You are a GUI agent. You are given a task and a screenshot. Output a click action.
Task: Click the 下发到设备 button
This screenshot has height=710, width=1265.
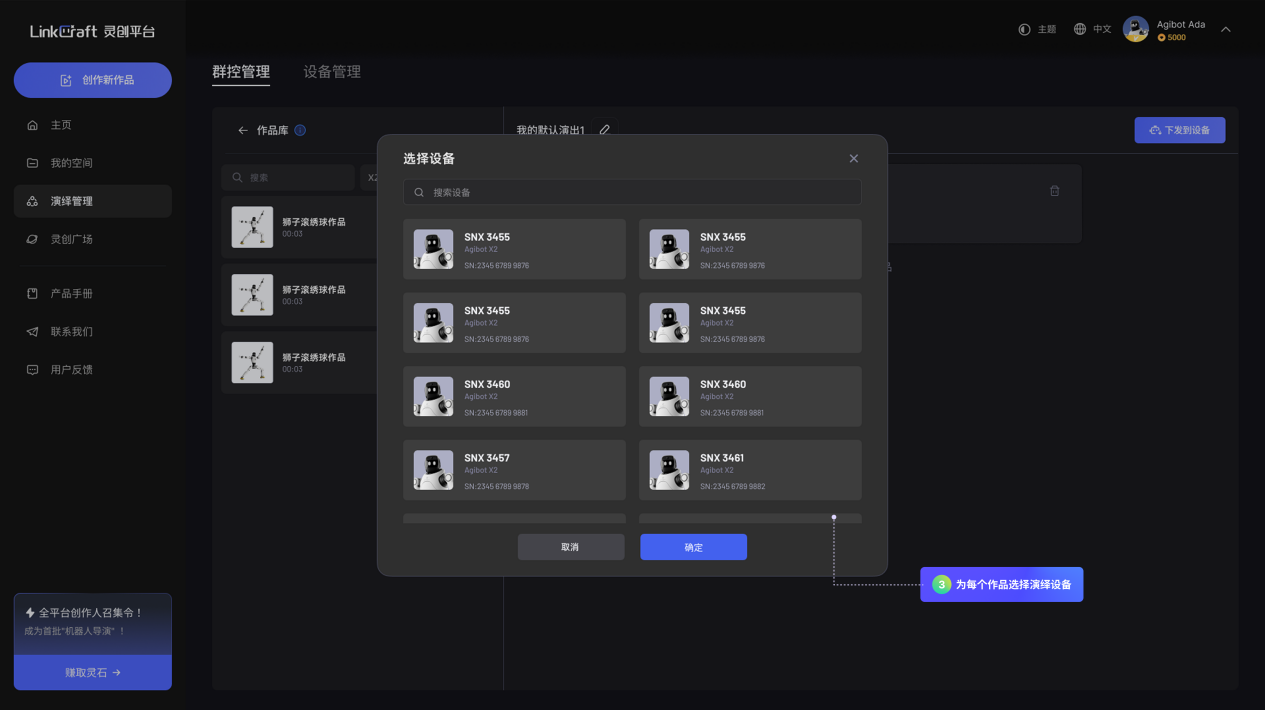click(x=1179, y=130)
